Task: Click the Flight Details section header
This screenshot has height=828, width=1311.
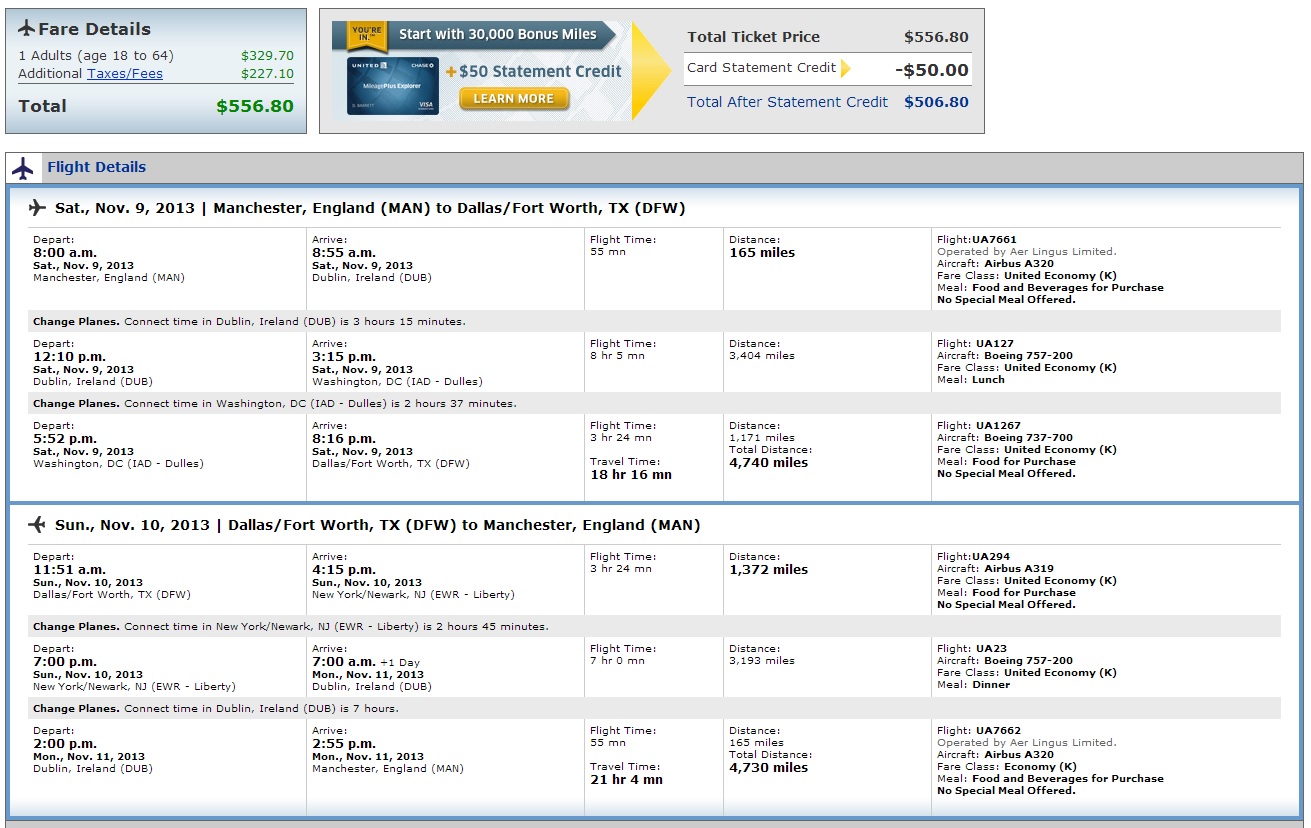Action: (x=654, y=167)
